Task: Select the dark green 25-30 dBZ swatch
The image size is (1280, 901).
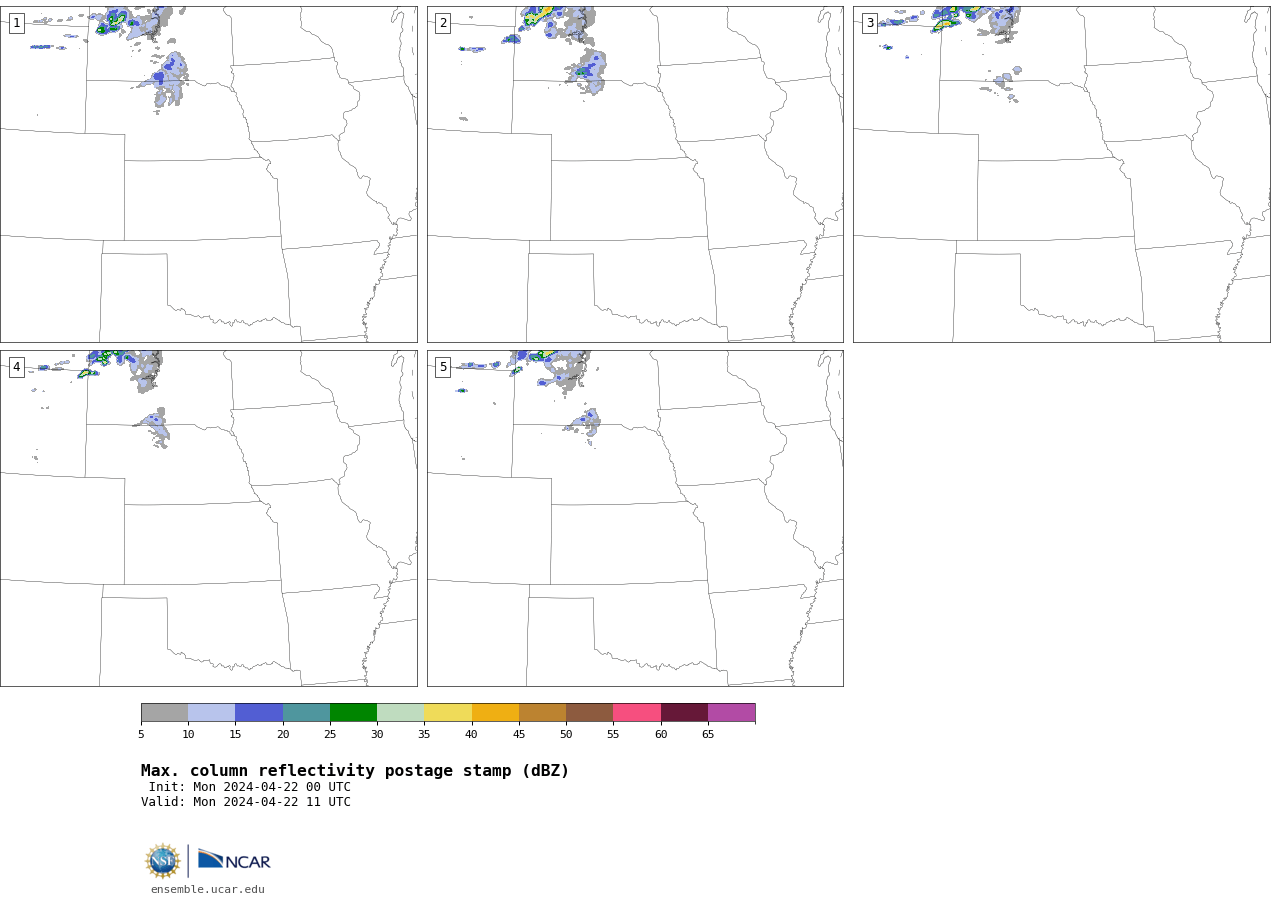Action: [353, 713]
